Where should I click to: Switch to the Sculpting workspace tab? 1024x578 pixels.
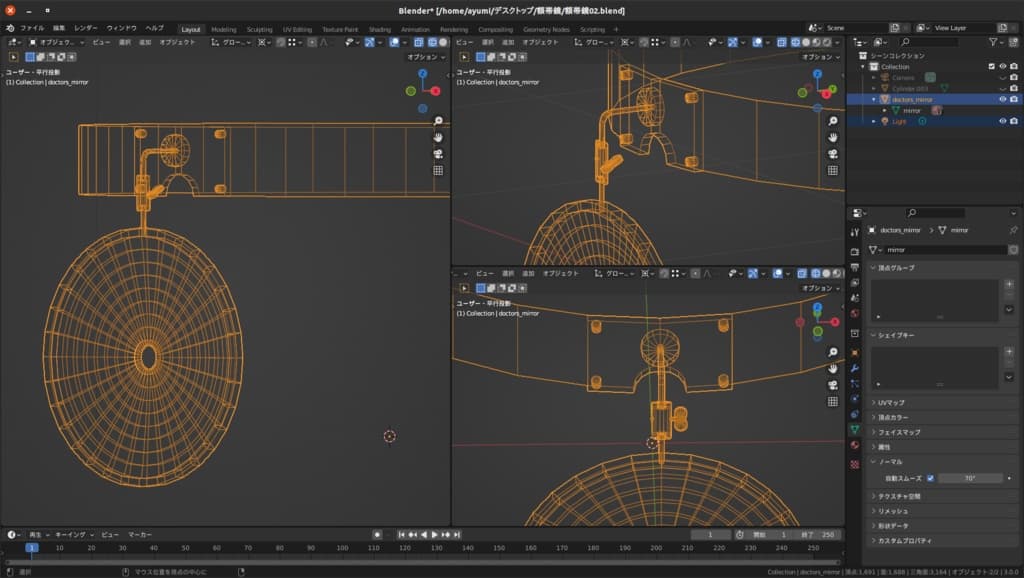(x=259, y=29)
